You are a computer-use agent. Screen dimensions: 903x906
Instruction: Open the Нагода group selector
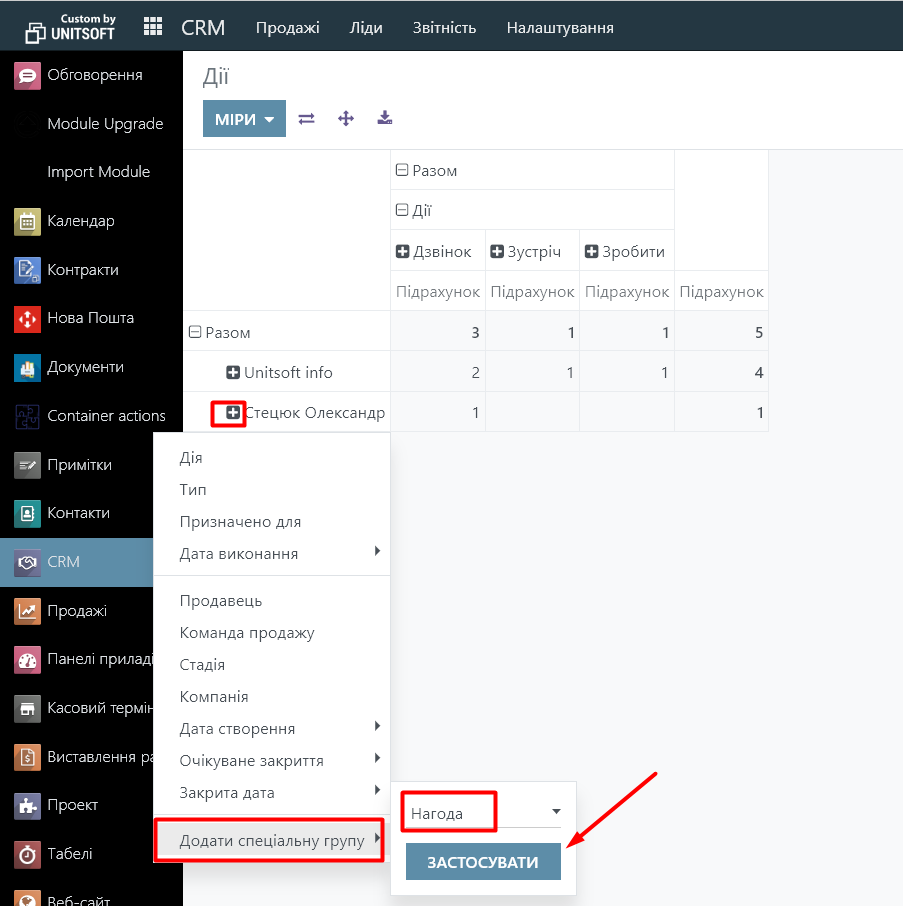pyautogui.click(x=484, y=813)
